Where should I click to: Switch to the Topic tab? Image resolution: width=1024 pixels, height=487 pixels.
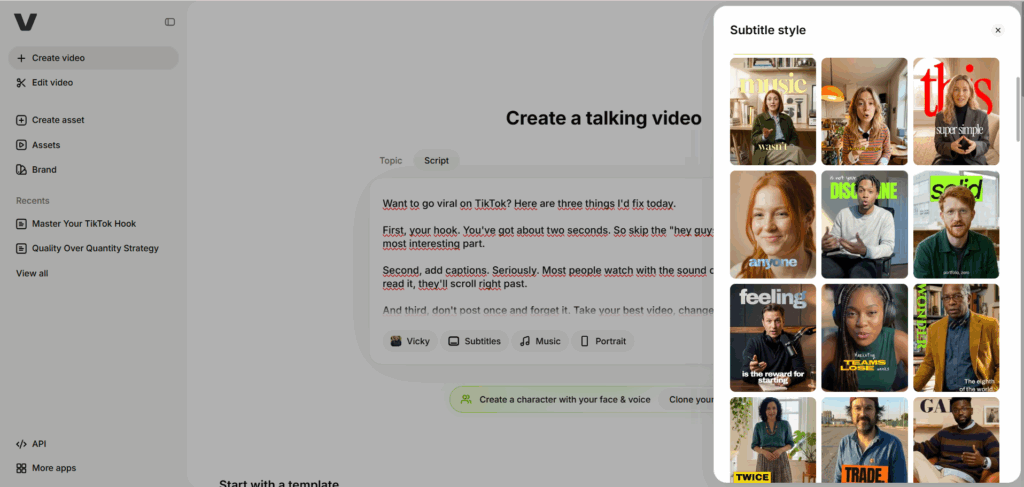[x=391, y=161]
